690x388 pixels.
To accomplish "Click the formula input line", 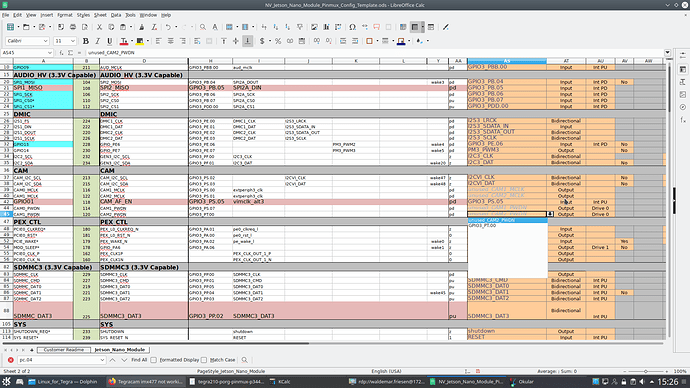I will (374, 53).
